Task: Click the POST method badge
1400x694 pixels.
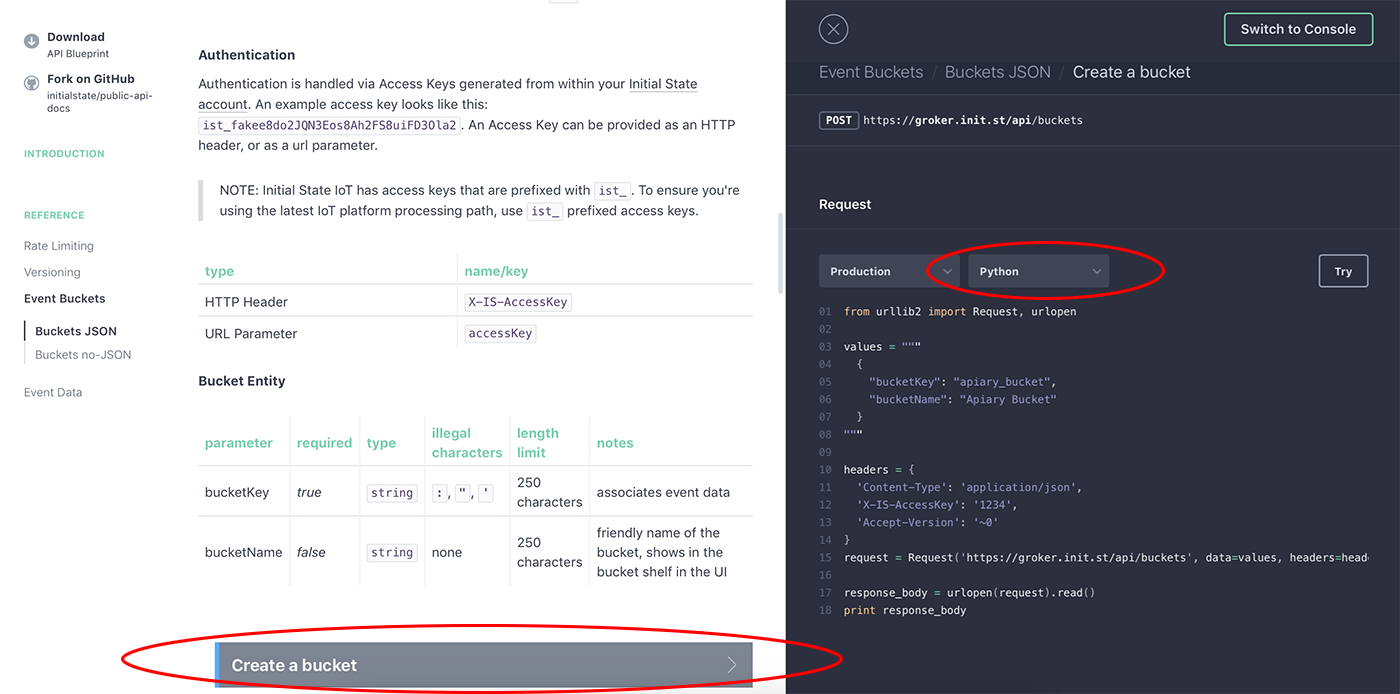Action: click(838, 119)
